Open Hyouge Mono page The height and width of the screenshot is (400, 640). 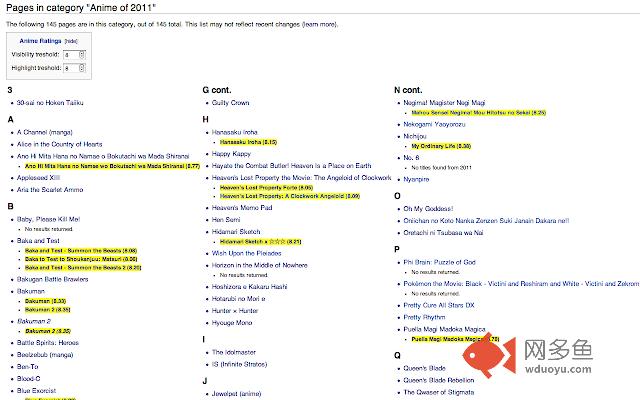pos(232,322)
